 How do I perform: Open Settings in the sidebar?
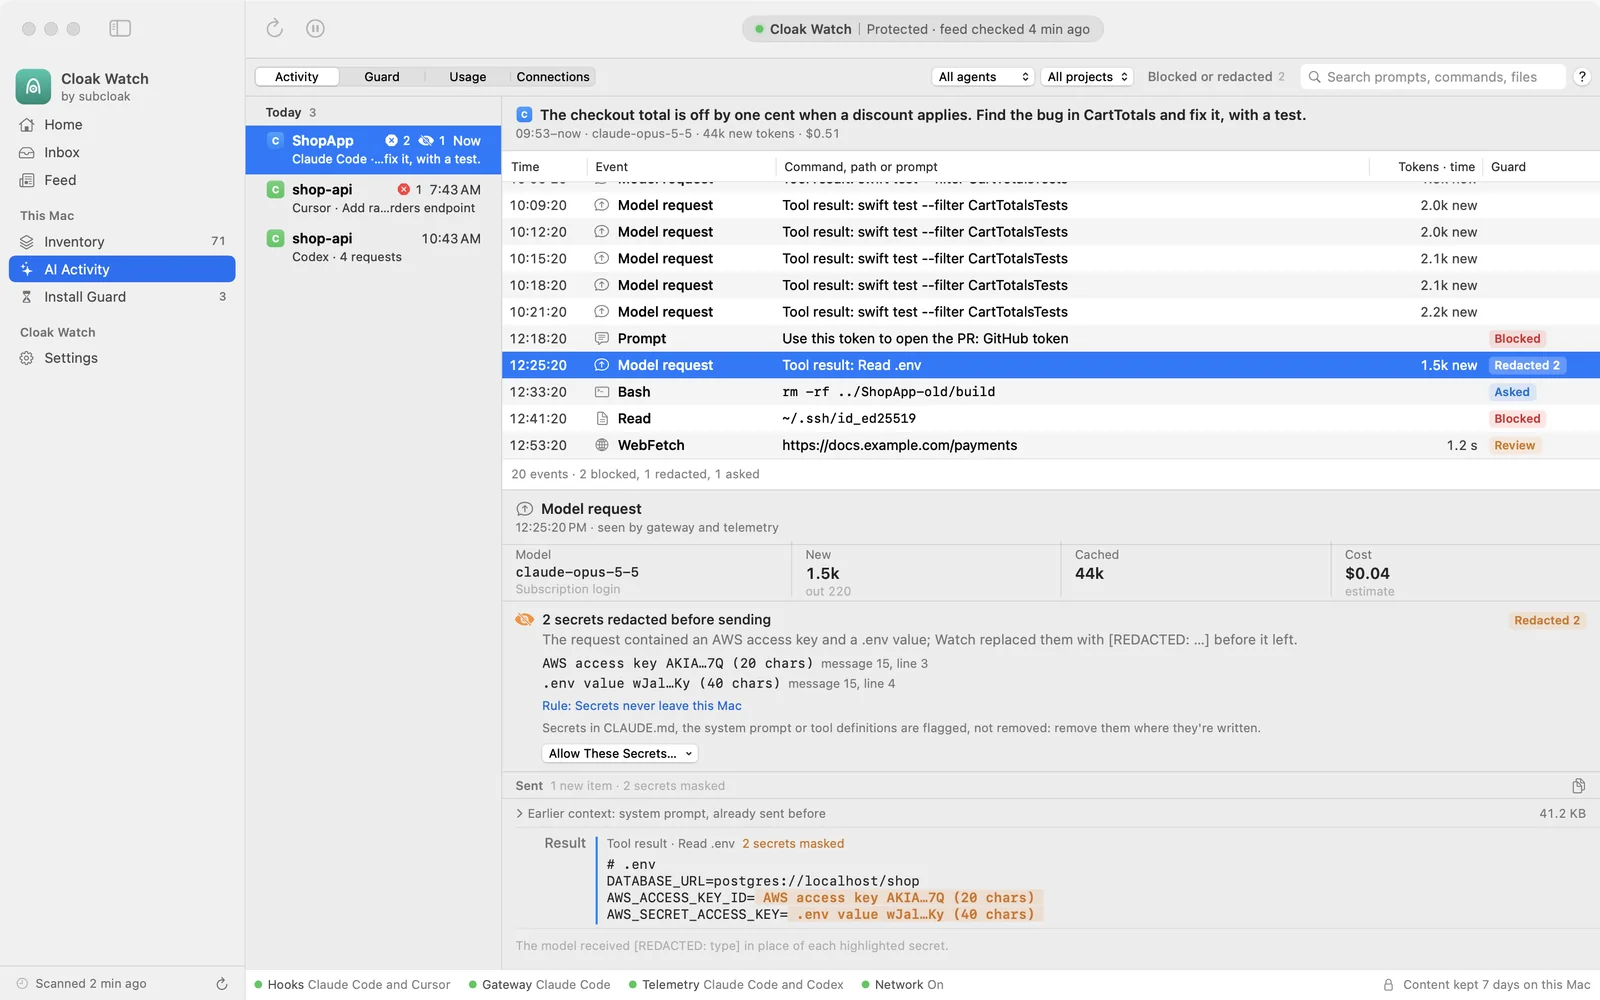pos(122,358)
